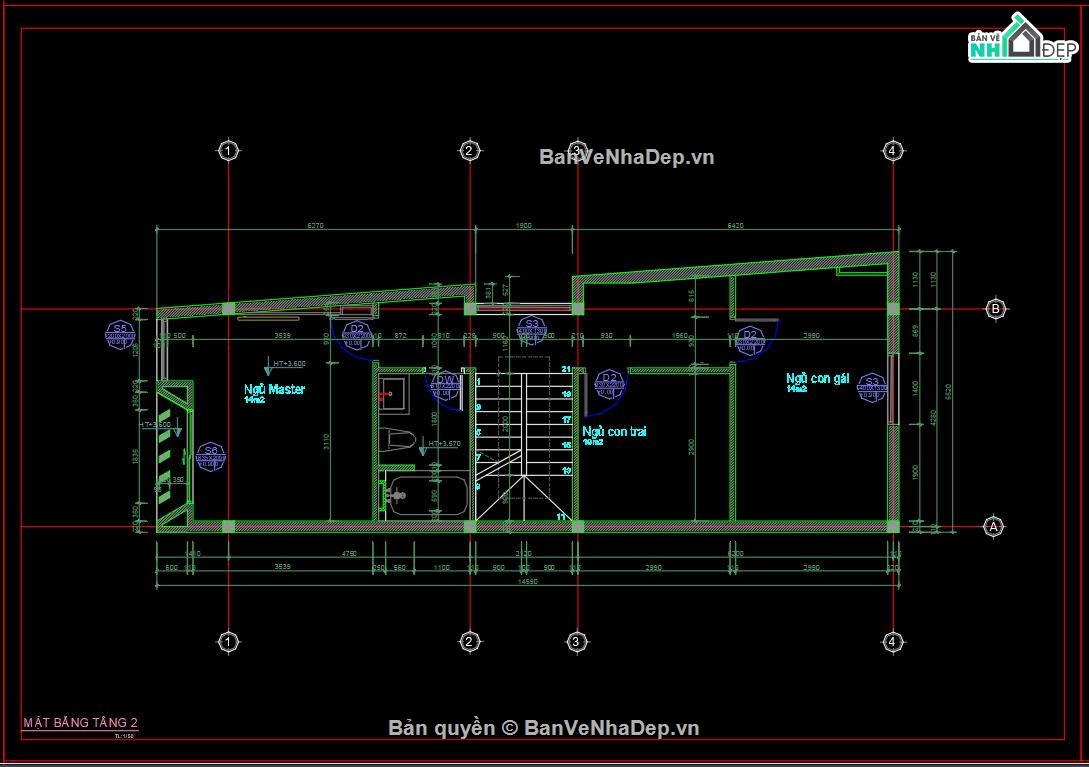
Task: Select the HT+3.570 elevation marker
Action: coord(444,443)
